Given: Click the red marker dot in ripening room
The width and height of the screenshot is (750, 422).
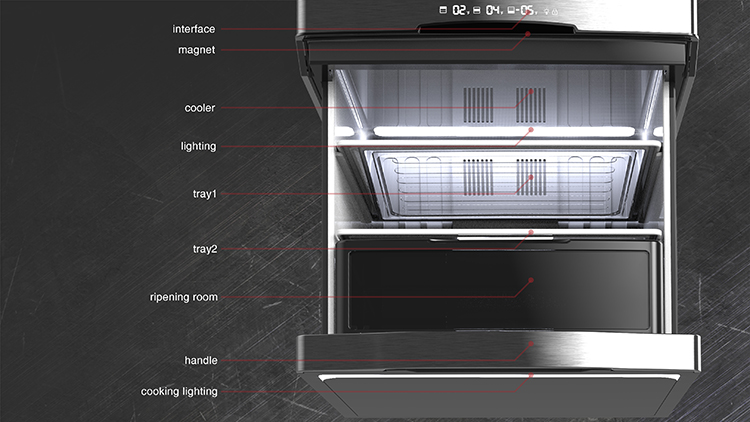Looking at the screenshot, I should pos(531,281).
